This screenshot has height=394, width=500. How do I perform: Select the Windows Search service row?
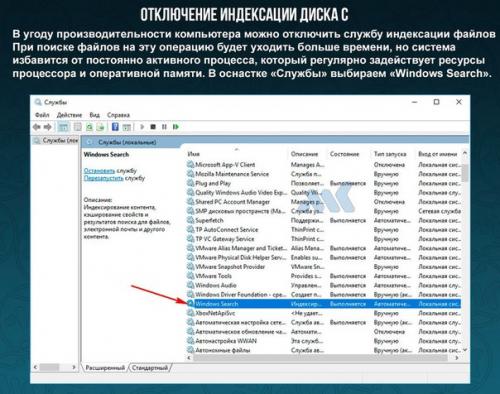click(323, 304)
